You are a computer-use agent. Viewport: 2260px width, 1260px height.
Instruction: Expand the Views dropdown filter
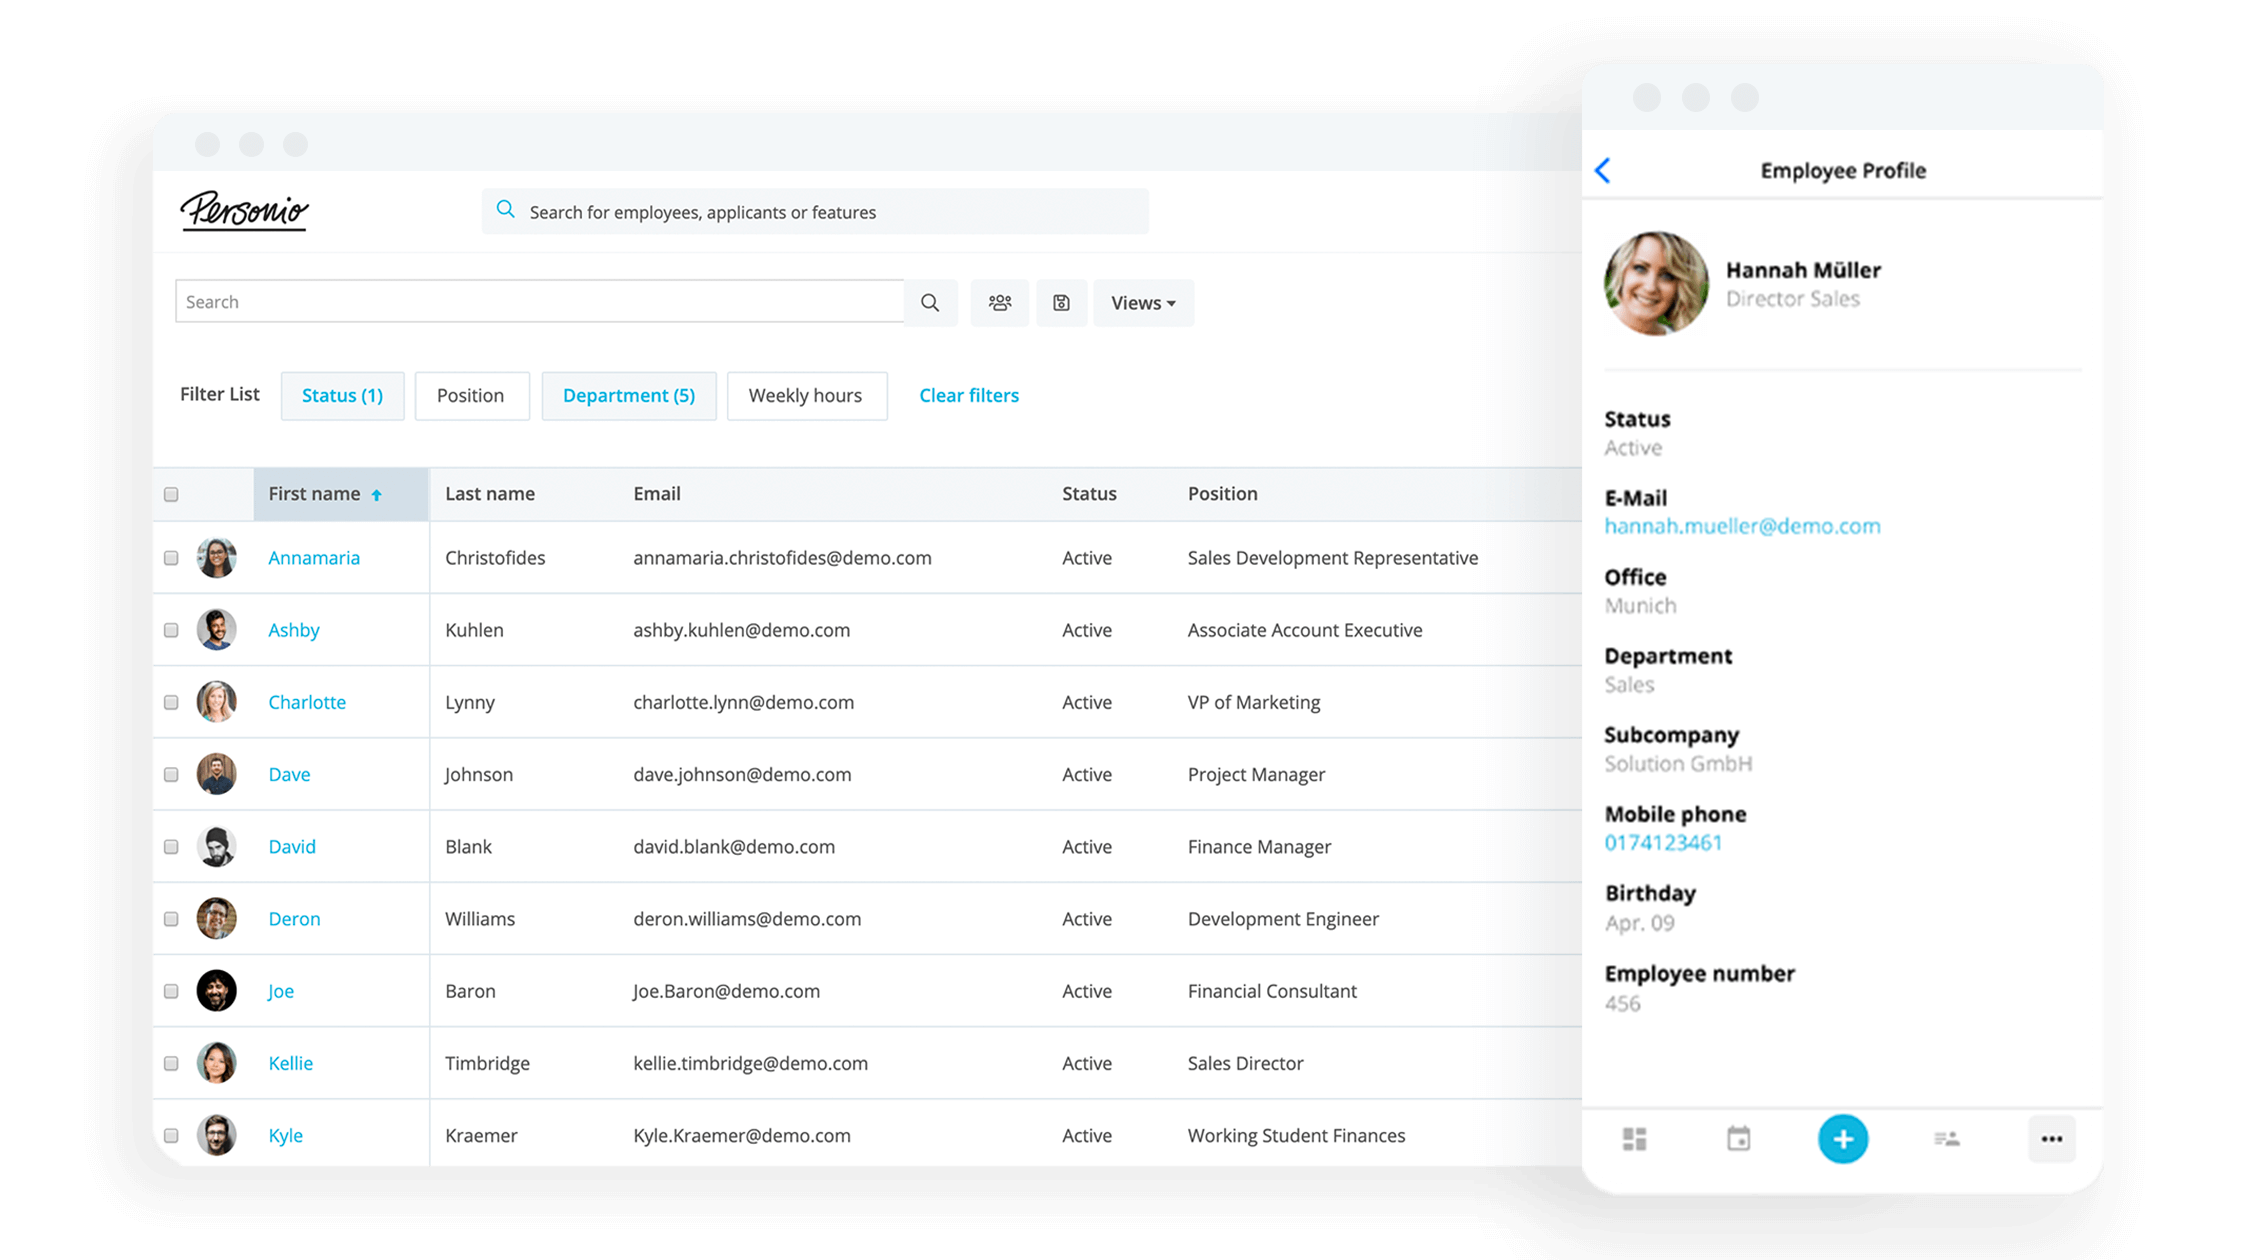click(x=1145, y=301)
